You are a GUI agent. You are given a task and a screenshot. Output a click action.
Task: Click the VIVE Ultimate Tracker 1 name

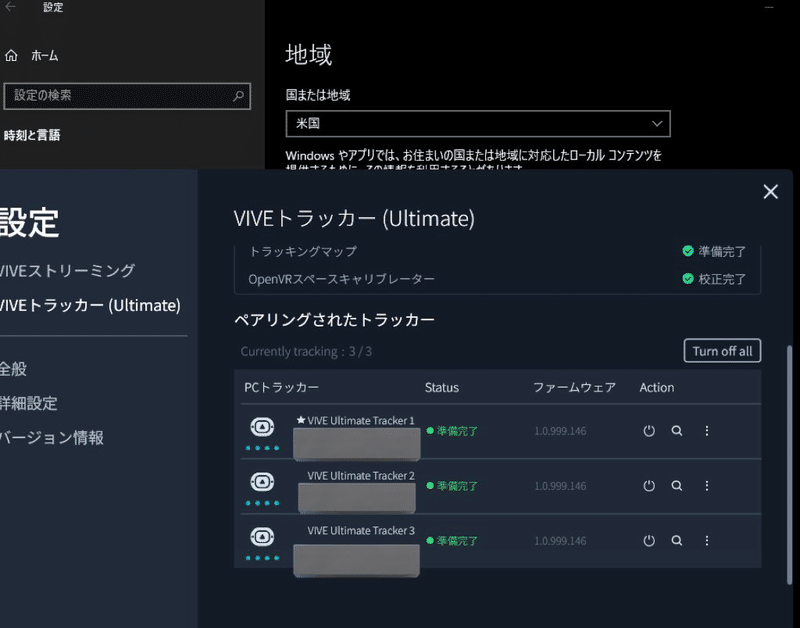[361, 420]
